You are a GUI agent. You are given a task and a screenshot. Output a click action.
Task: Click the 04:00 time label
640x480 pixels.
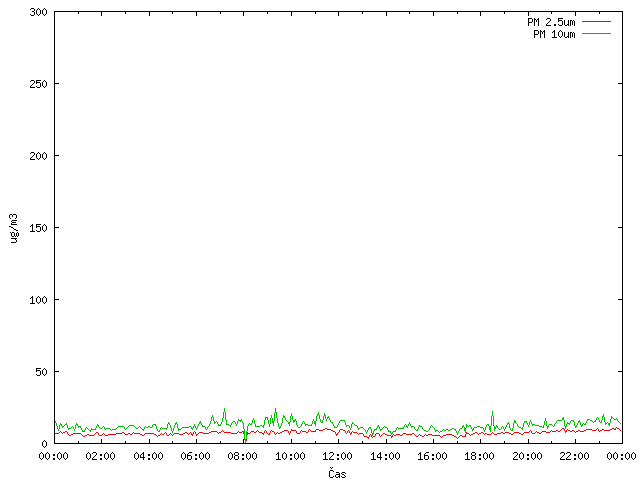coord(148,456)
